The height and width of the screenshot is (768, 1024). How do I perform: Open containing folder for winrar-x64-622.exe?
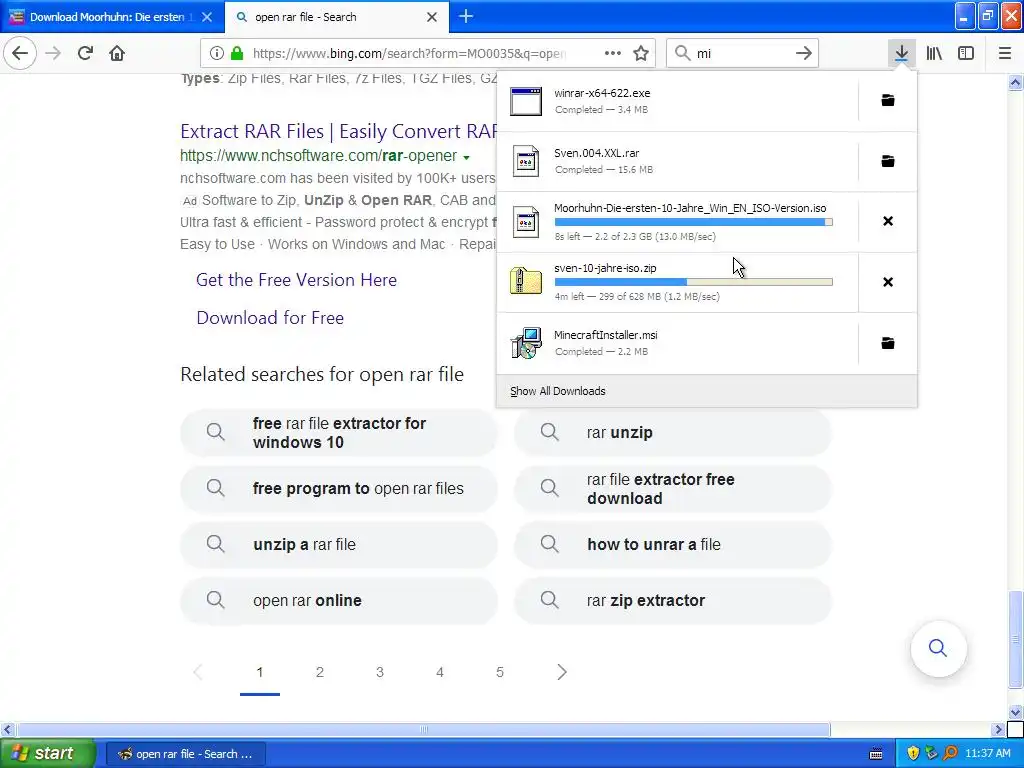pos(888,100)
